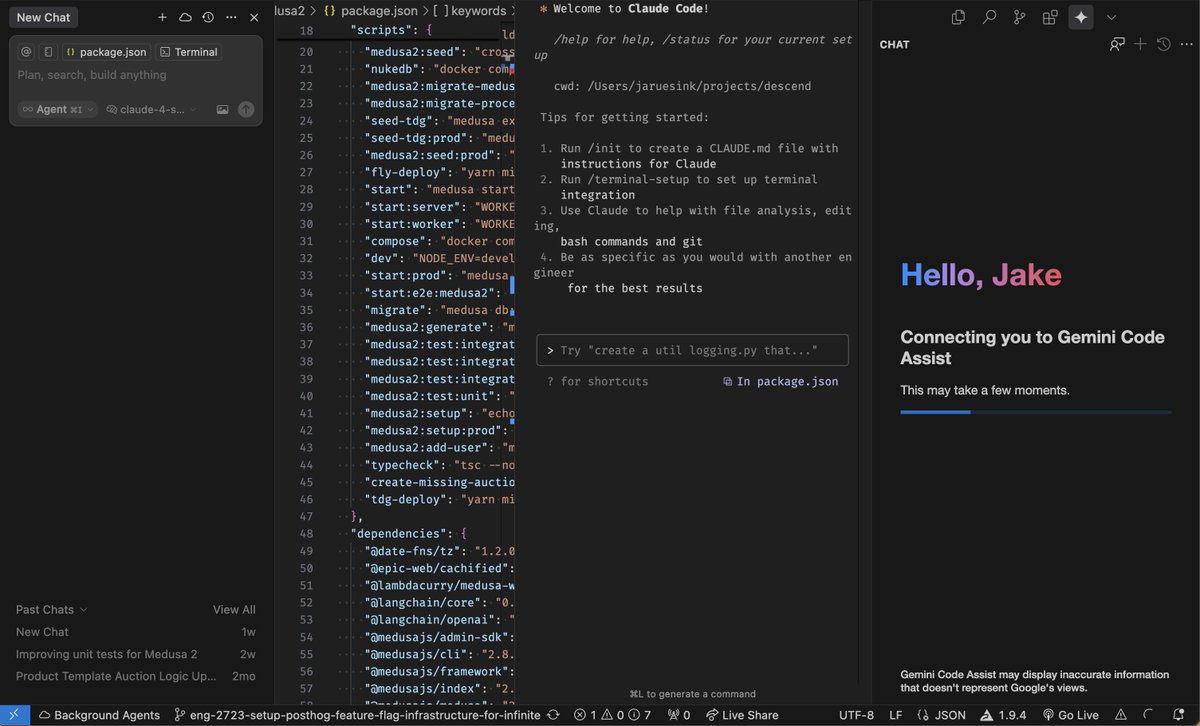Click Go Live in the status bar
The width and height of the screenshot is (1200, 726).
click(x=1071, y=715)
